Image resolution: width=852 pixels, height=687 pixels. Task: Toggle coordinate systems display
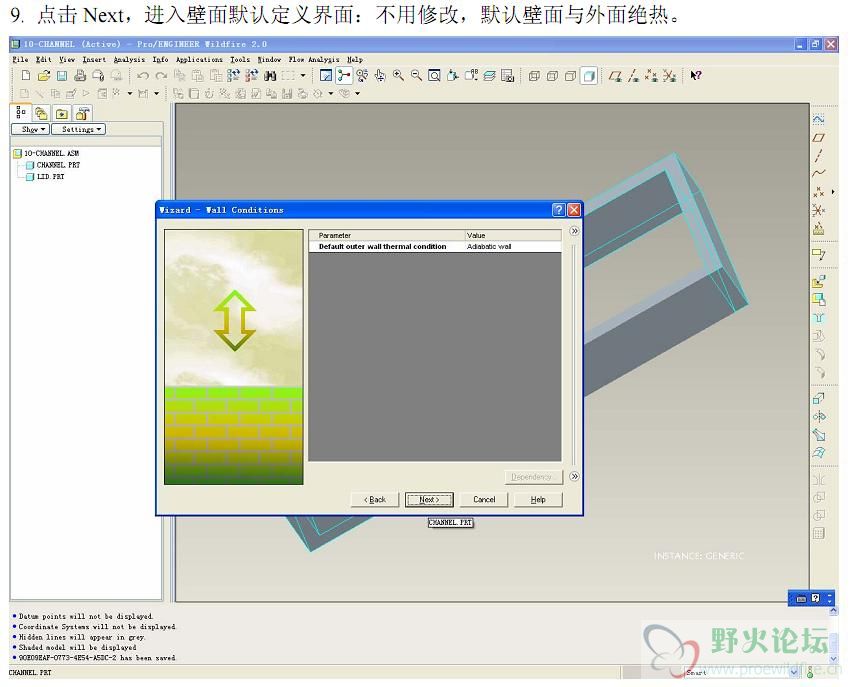[x=669, y=76]
